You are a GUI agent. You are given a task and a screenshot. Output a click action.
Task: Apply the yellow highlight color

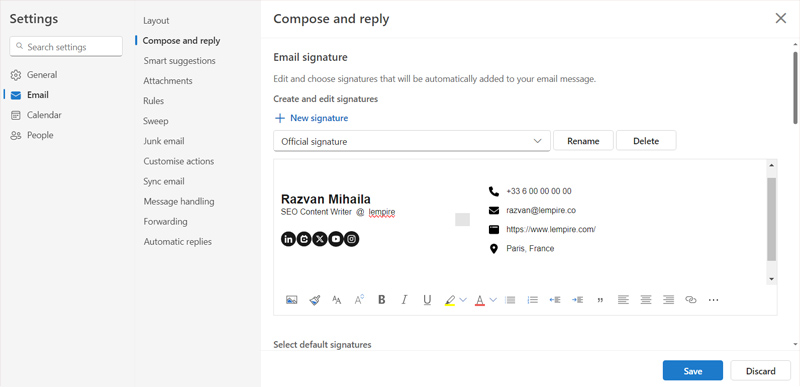pyautogui.click(x=449, y=300)
